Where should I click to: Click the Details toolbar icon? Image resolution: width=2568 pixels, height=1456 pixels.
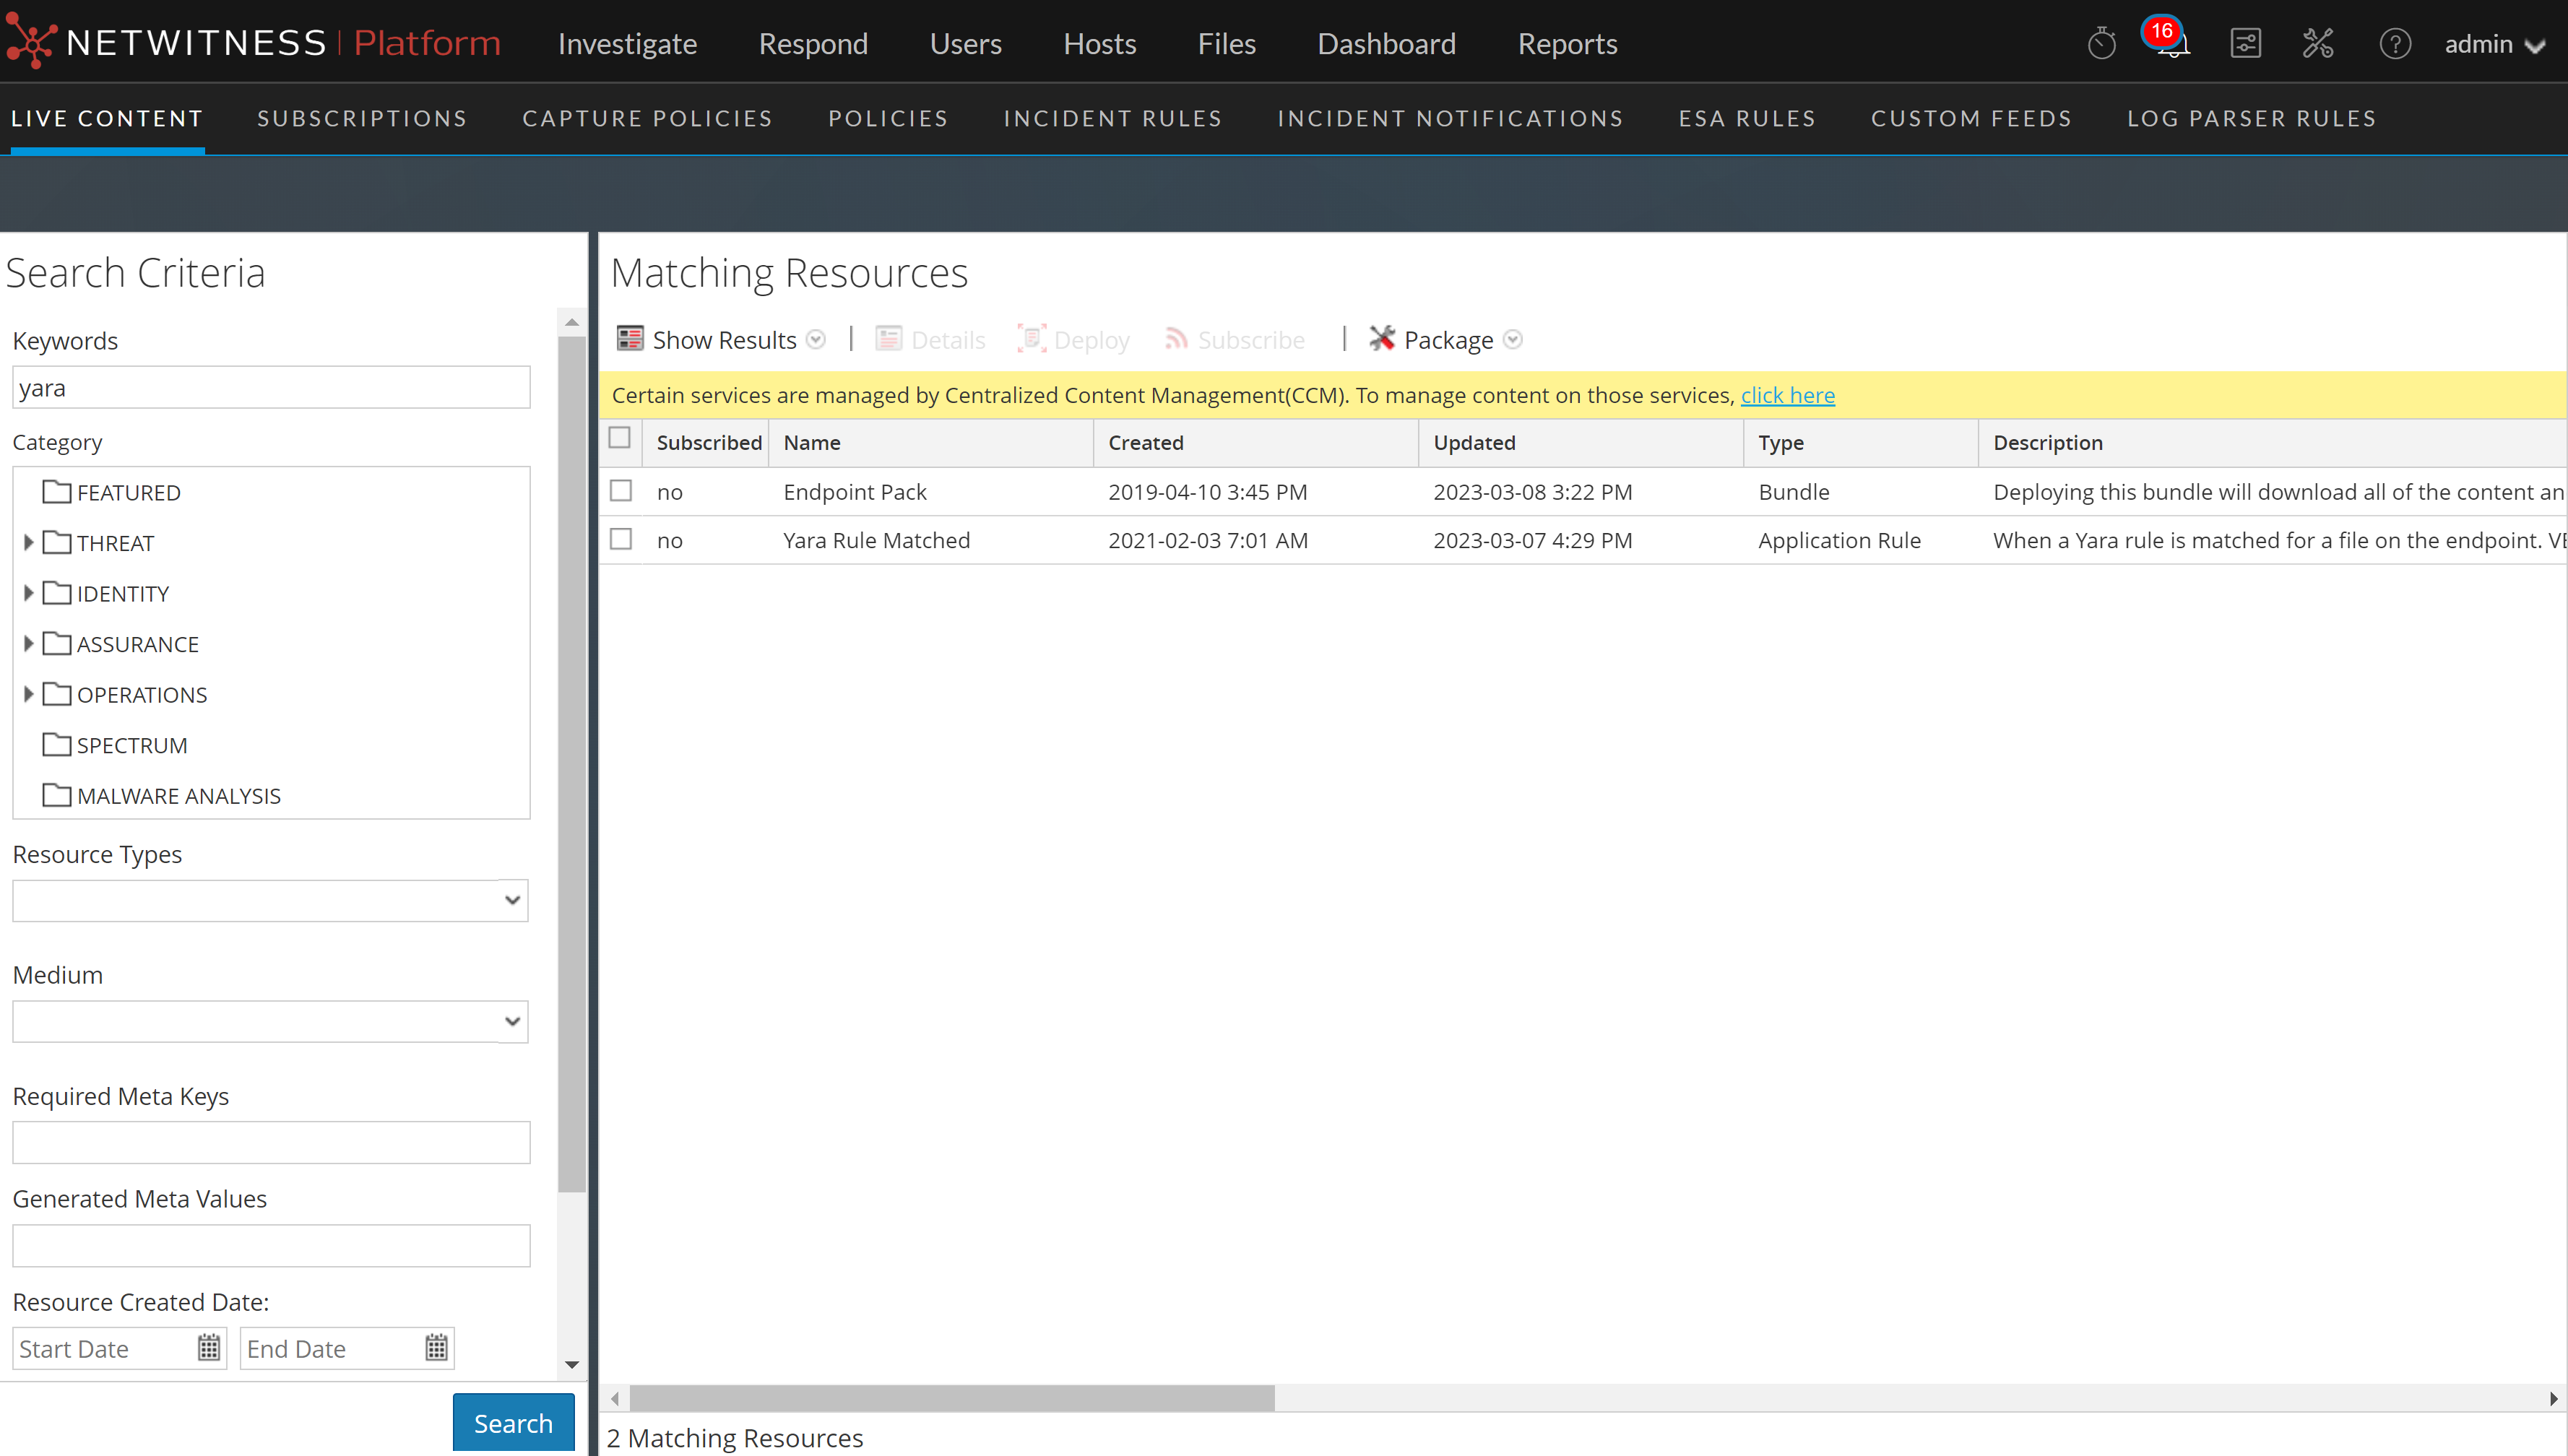(888, 339)
